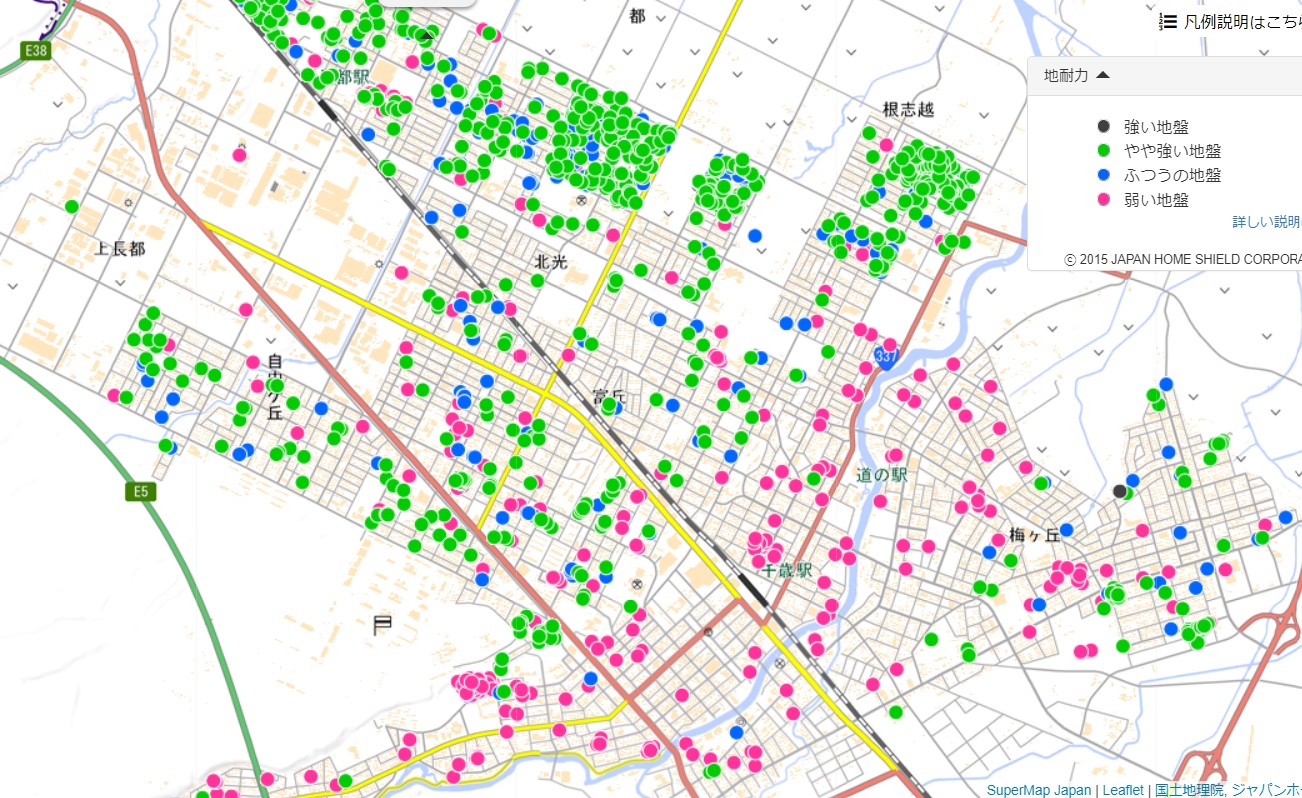
Task: Click the 上長都 place name on the map
Action: click(120, 248)
